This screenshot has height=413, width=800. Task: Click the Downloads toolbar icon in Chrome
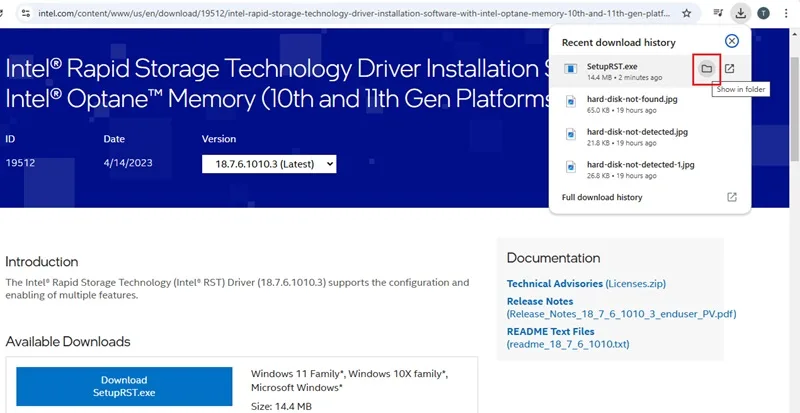click(x=740, y=13)
